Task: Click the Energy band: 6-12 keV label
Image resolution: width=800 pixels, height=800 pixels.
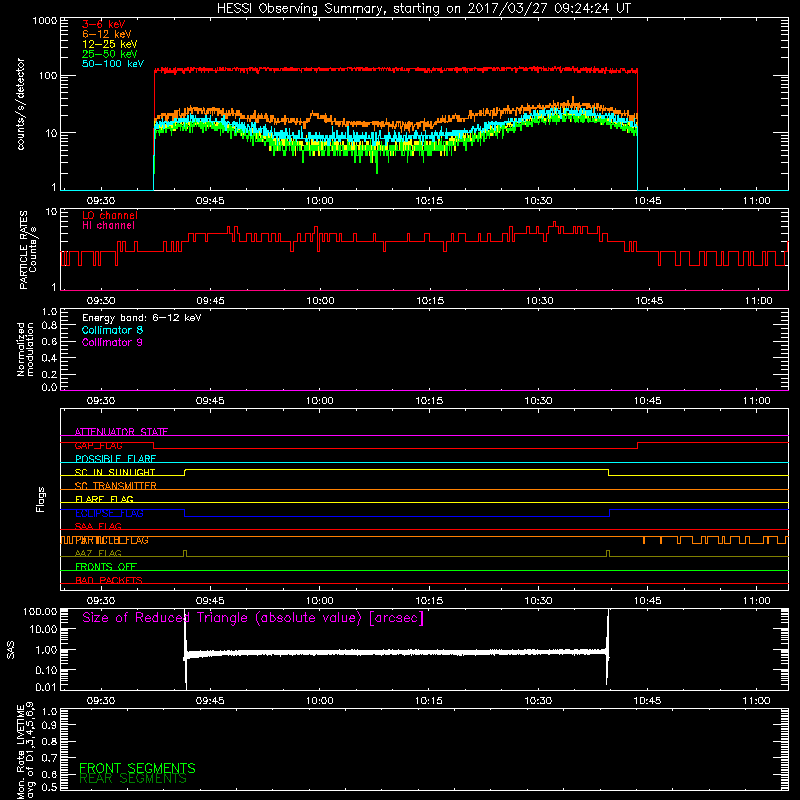Action: (x=141, y=318)
